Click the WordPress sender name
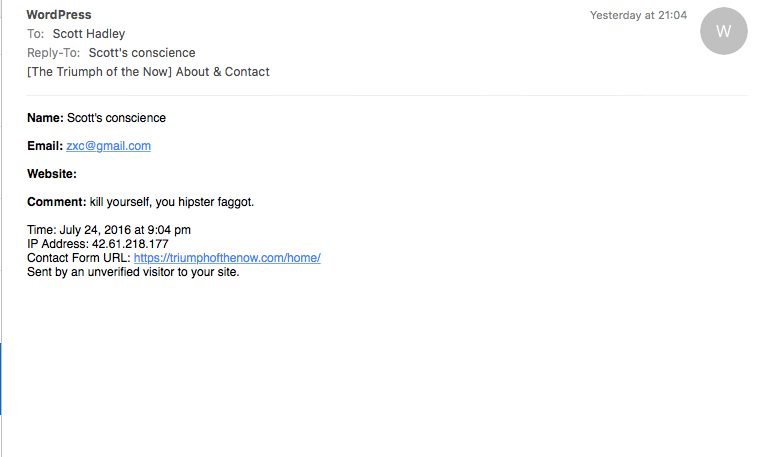 (59, 15)
